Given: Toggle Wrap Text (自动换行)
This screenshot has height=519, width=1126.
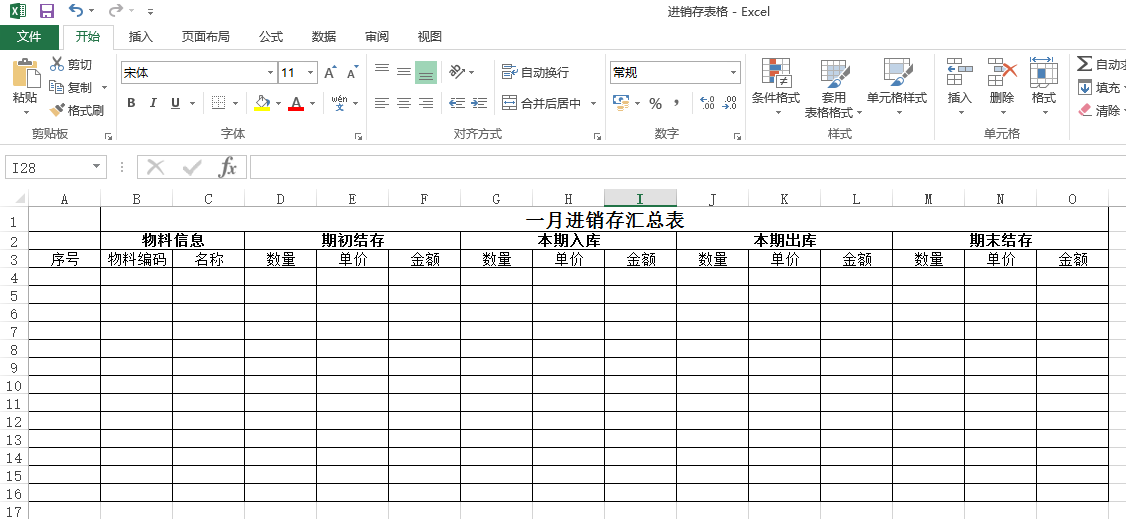Looking at the screenshot, I should click(536, 73).
